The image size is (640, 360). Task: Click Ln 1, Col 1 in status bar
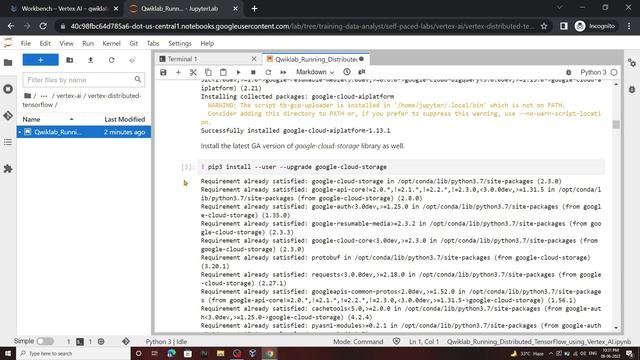(x=424, y=342)
